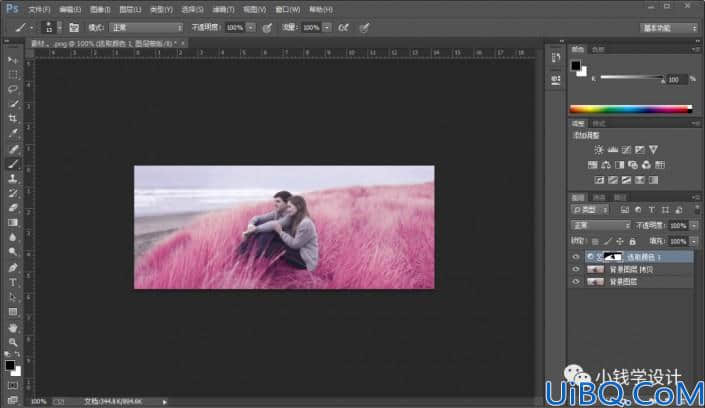
Task: Add a Hue/Saturation adjustment layer
Action: pyautogui.click(x=593, y=165)
